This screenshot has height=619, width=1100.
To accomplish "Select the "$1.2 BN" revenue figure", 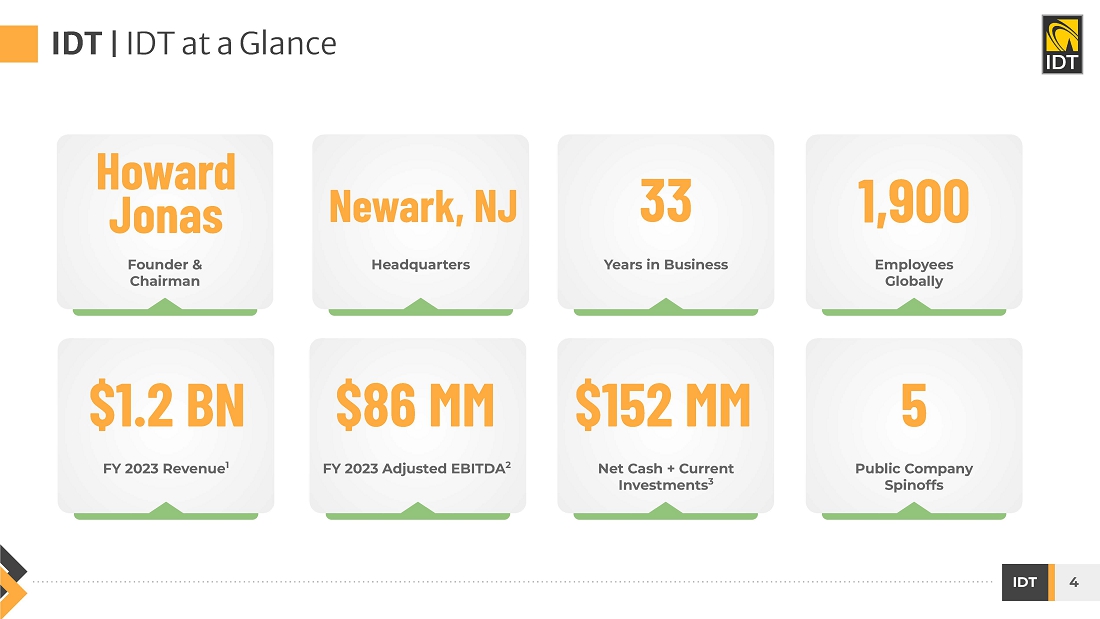I will (166, 404).
